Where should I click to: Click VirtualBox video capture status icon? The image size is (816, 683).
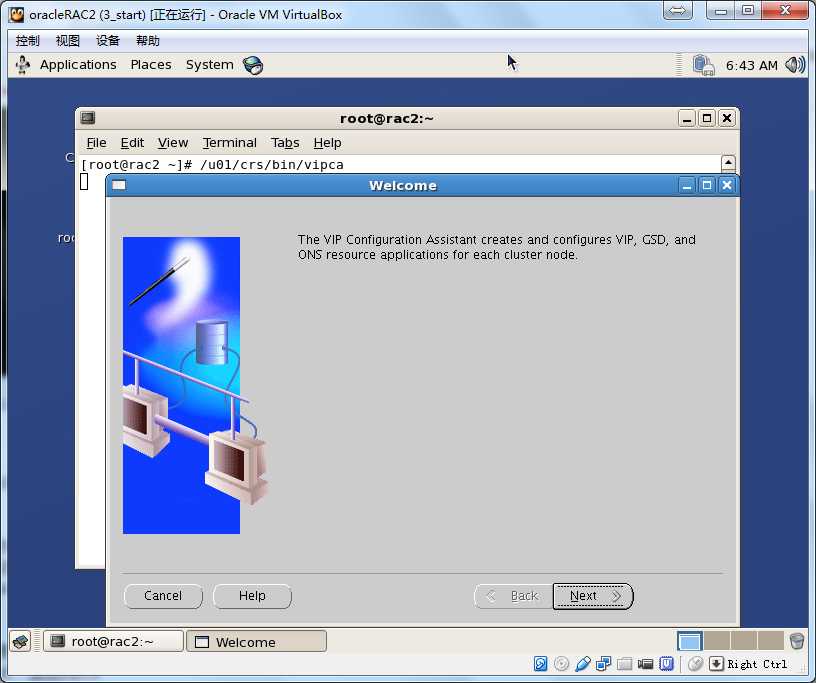645,664
